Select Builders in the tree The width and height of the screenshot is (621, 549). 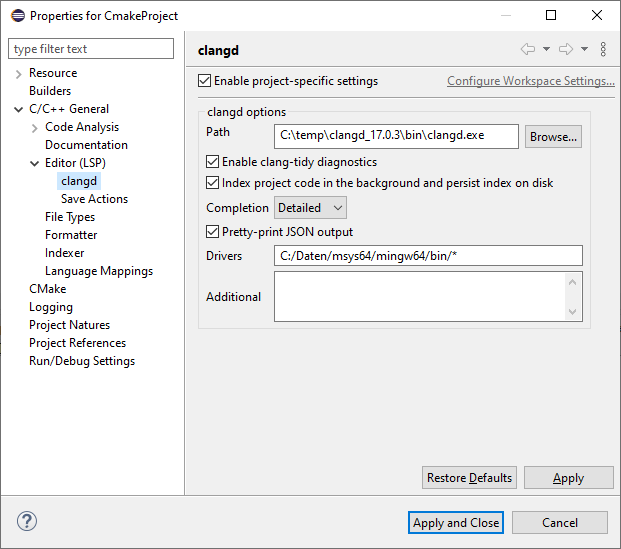[x=50, y=91]
